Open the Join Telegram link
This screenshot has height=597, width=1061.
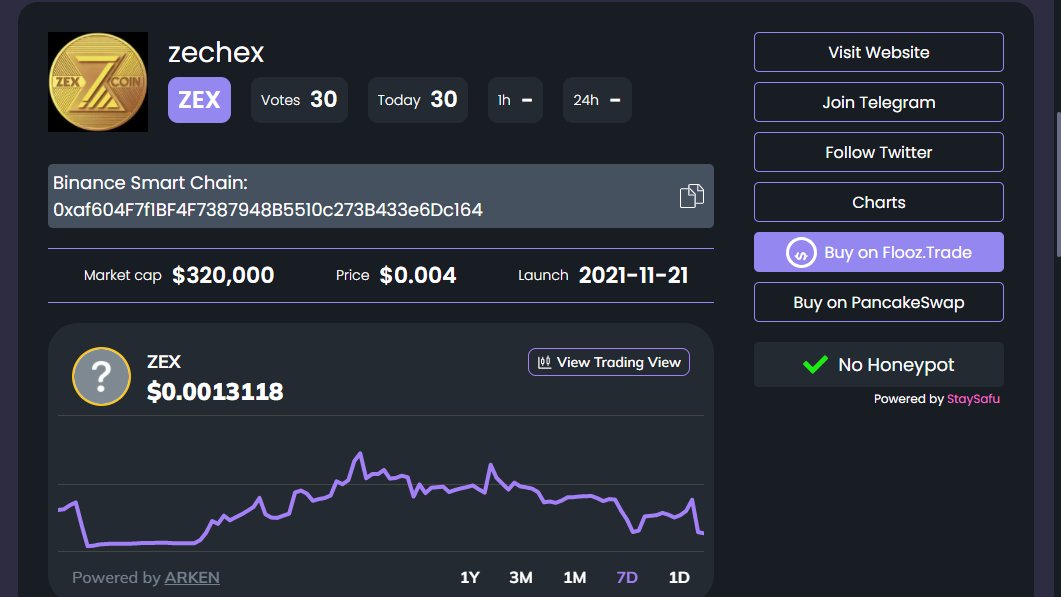(x=878, y=102)
